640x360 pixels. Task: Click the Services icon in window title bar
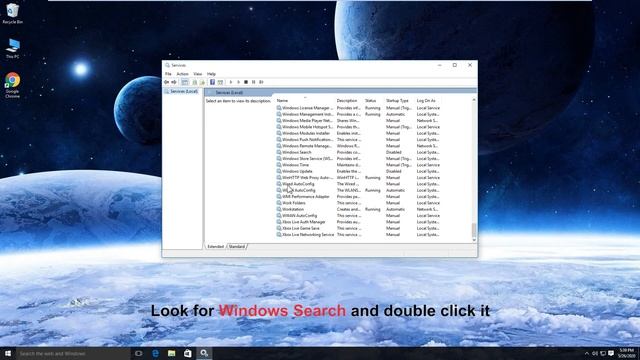(x=167, y=65)
